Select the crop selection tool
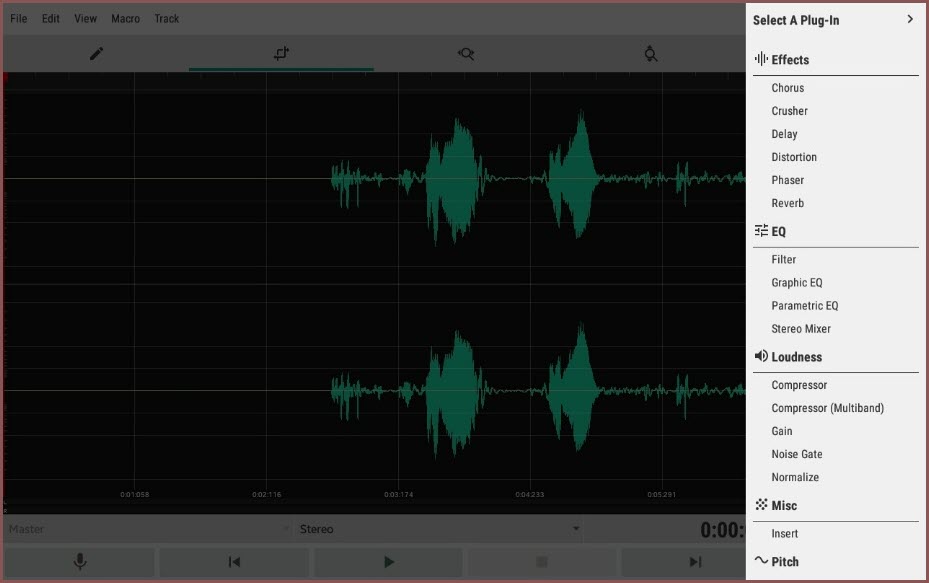Viewport: 929px width, 583px height. [281, 54]
